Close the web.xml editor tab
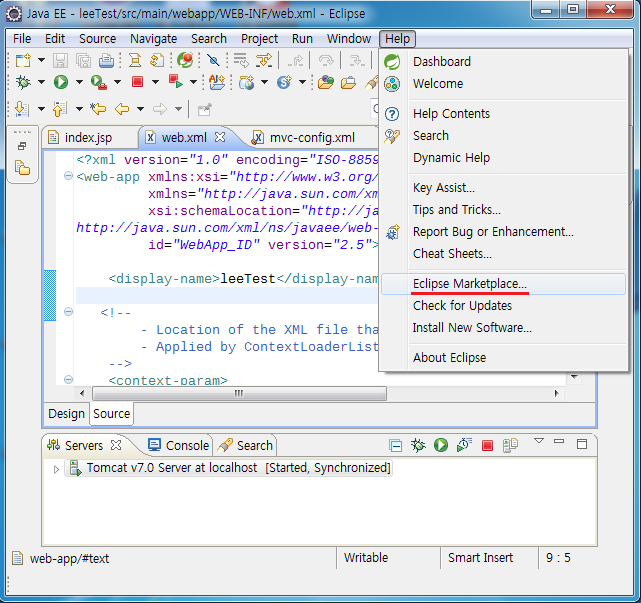The width and height of the screenshot is (641, 603). [220, 137]
